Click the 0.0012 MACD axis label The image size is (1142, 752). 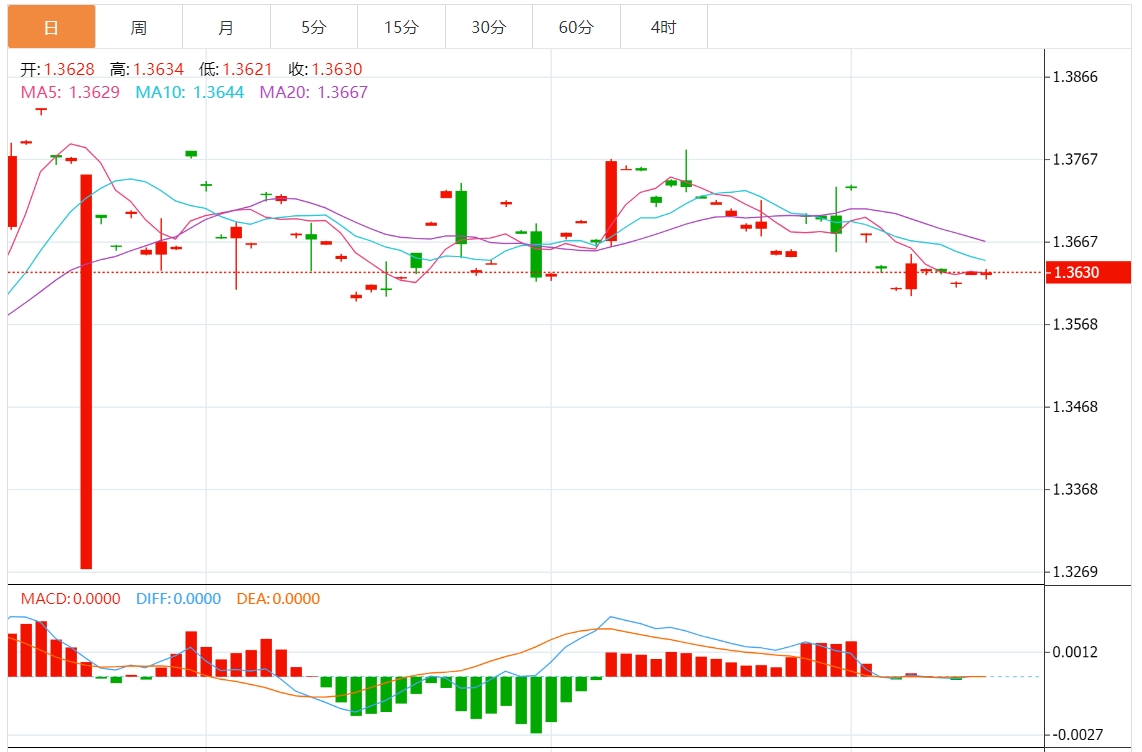[x=1075, y=652]
